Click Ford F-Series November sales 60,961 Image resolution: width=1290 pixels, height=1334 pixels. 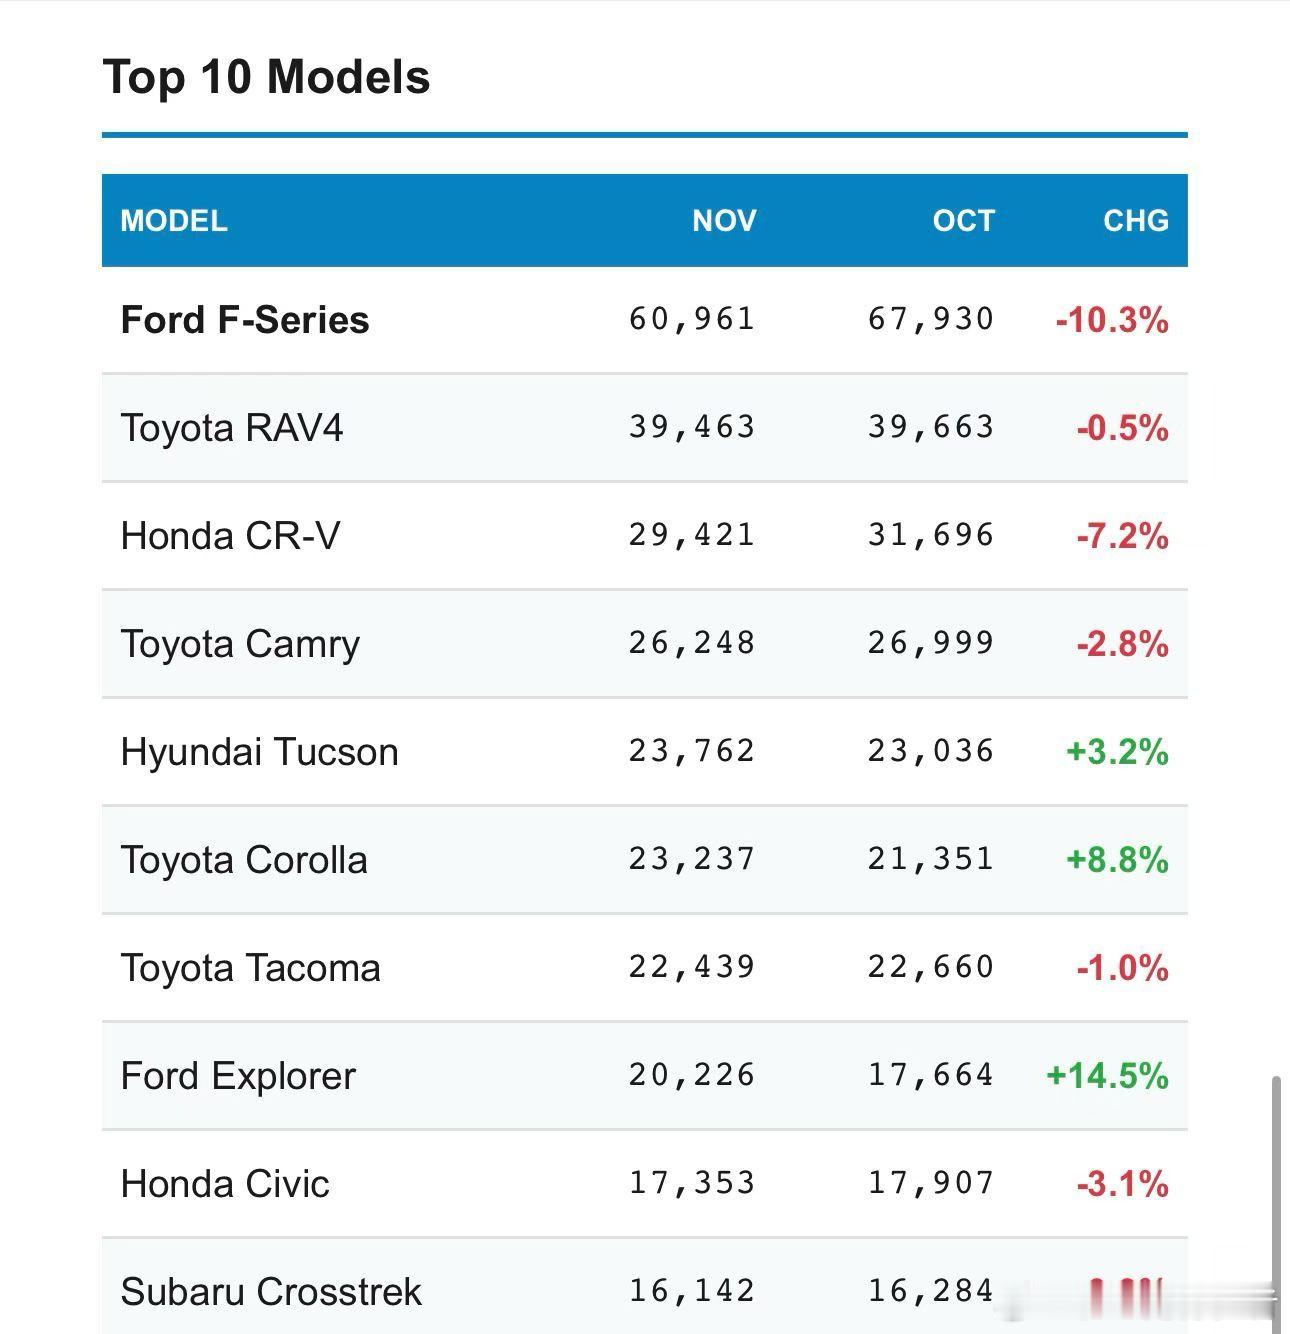pyautogui.click(x=692, y=320)
